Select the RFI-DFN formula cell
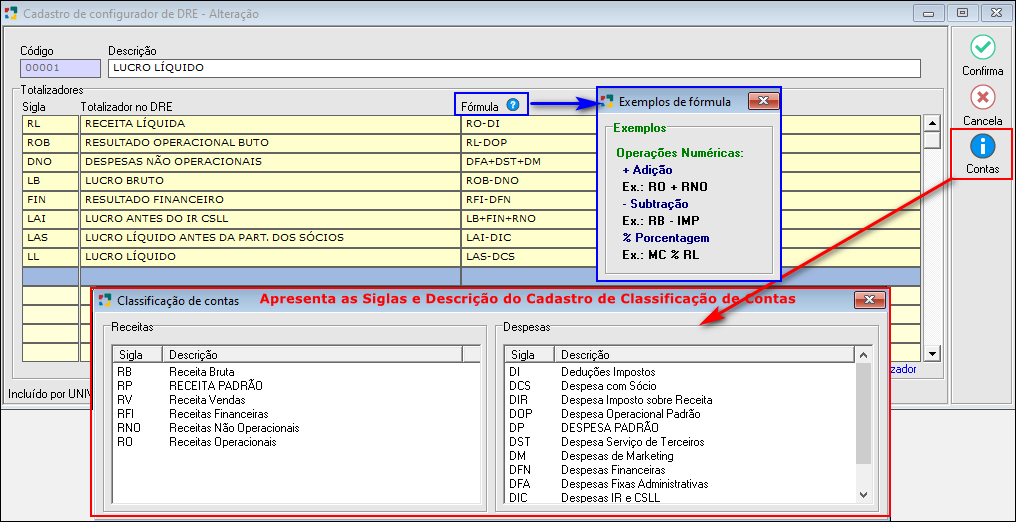The image size is (1016, 522). click(691, 199)
